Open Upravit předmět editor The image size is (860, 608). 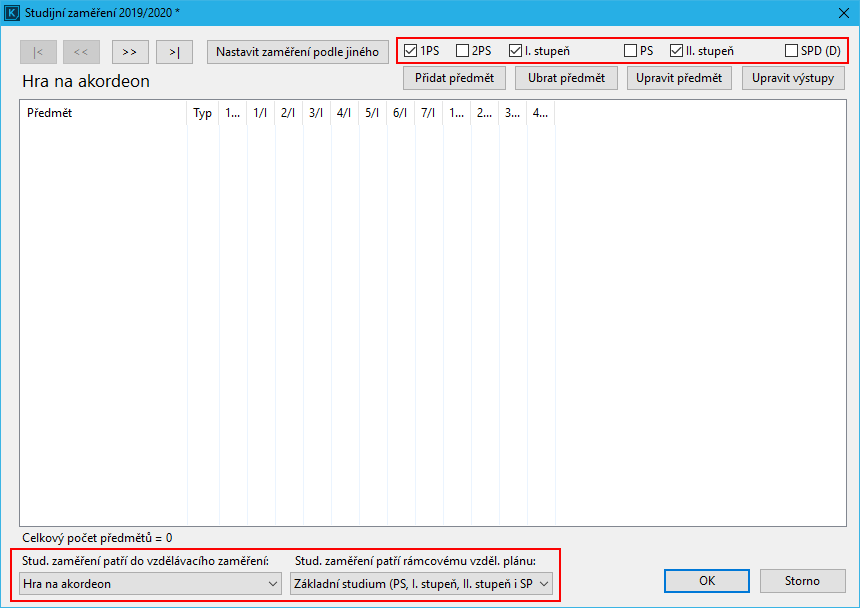coord(679,78)
